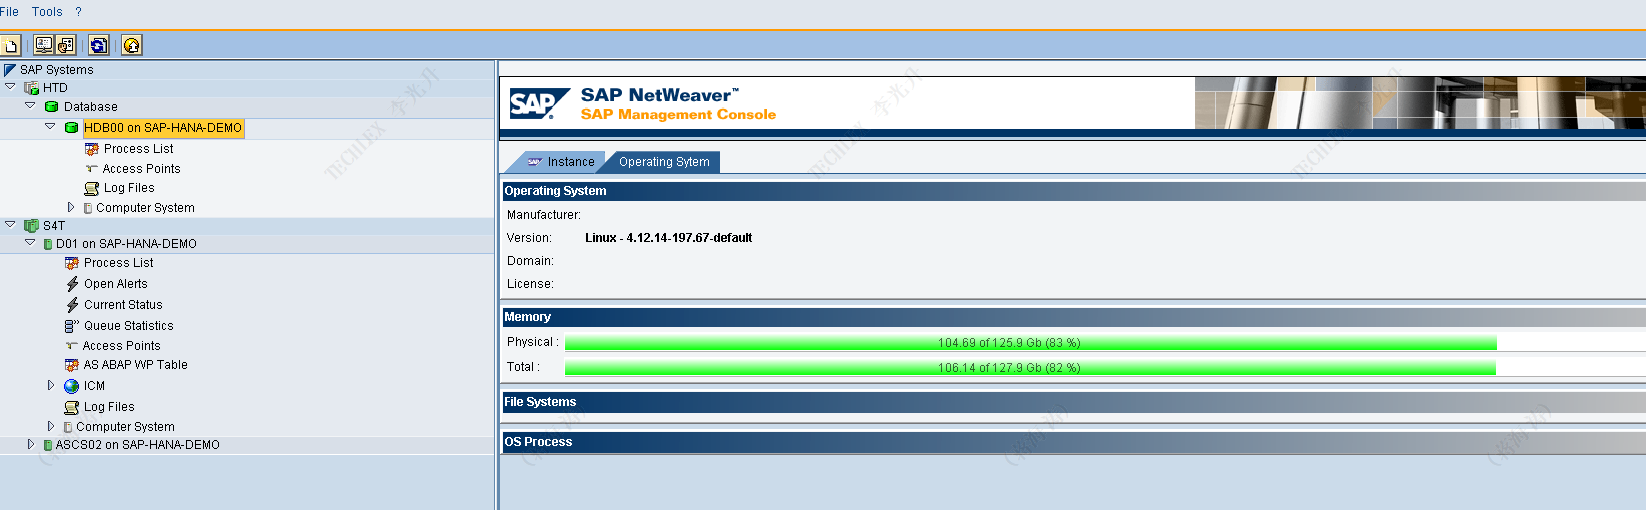Click the SAP Systems root flag icon

(10, 70)
